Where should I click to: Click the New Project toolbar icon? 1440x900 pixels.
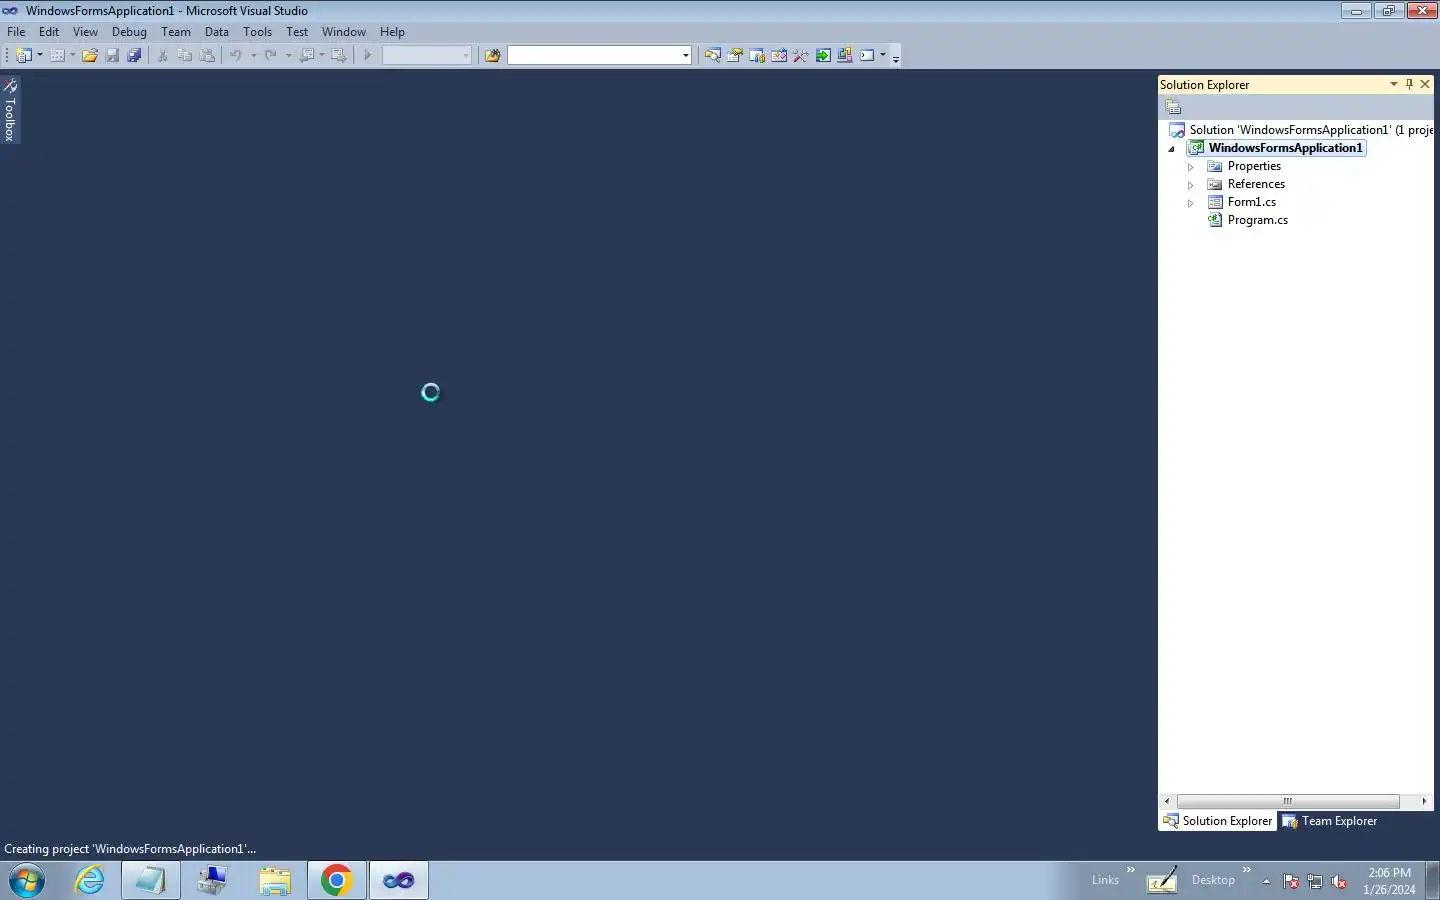(24, 55)
